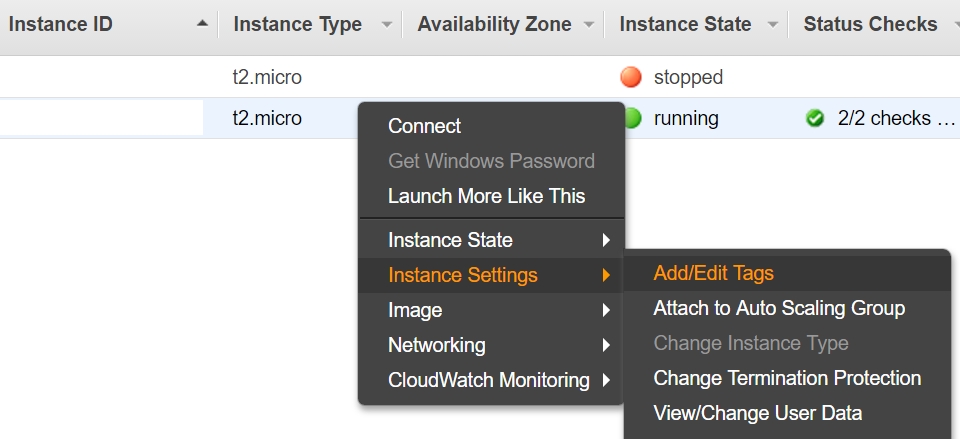Choose Attach to Auto Scaling Group
Screen dimensions: 960x439
point(779,308)
